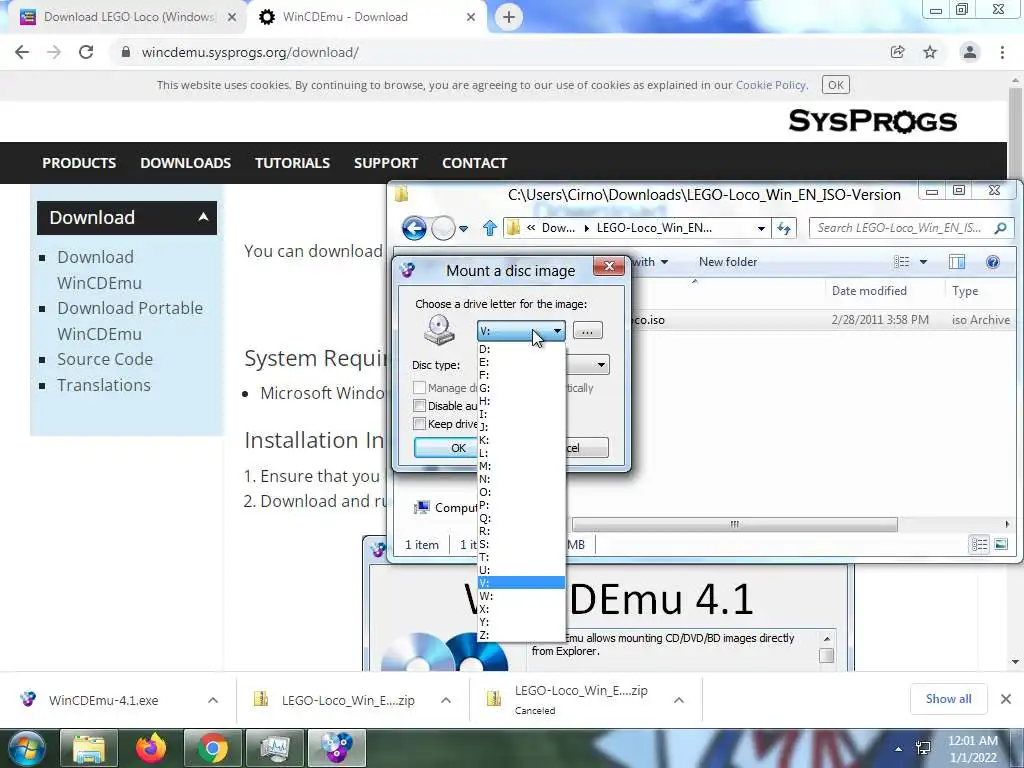1024x768 pixels.
Task: Open the system monitor taskbar icon
Action: coord(274,748)
